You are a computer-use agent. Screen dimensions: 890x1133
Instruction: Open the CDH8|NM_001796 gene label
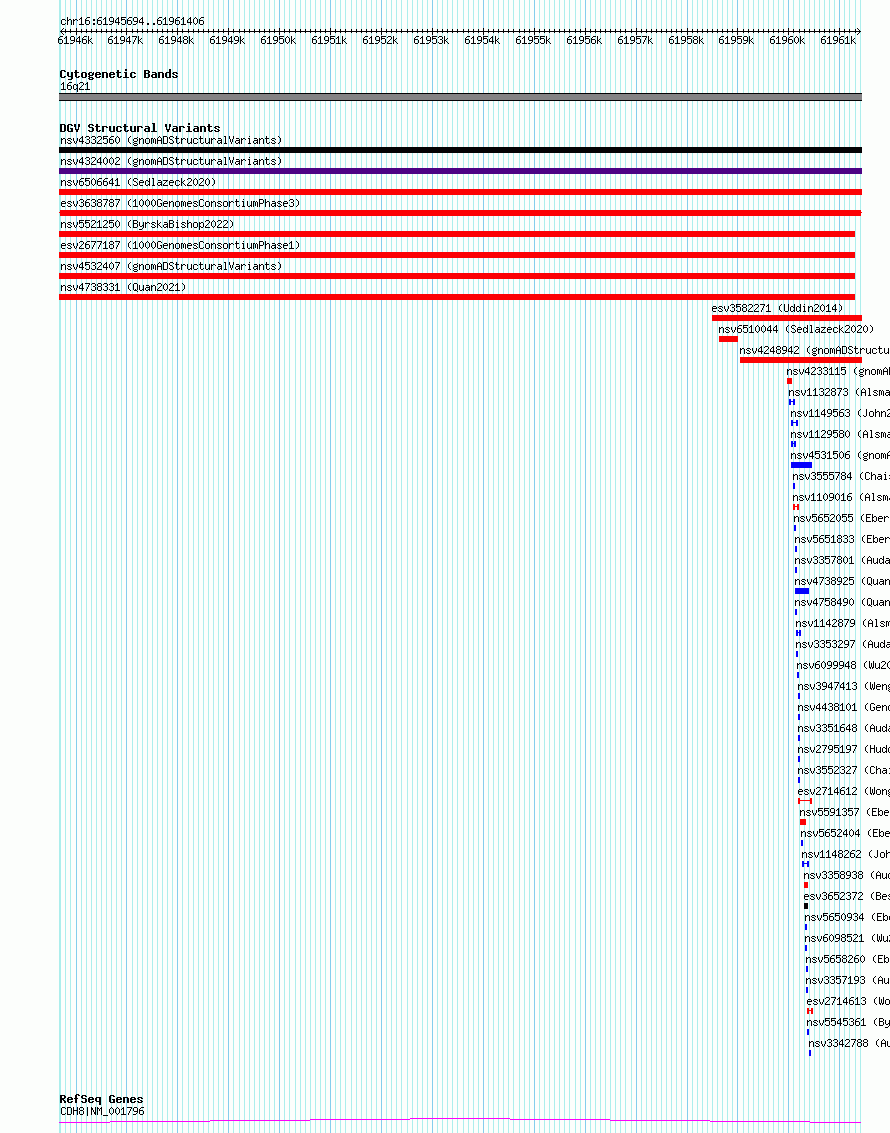(x=102, y=1111)
